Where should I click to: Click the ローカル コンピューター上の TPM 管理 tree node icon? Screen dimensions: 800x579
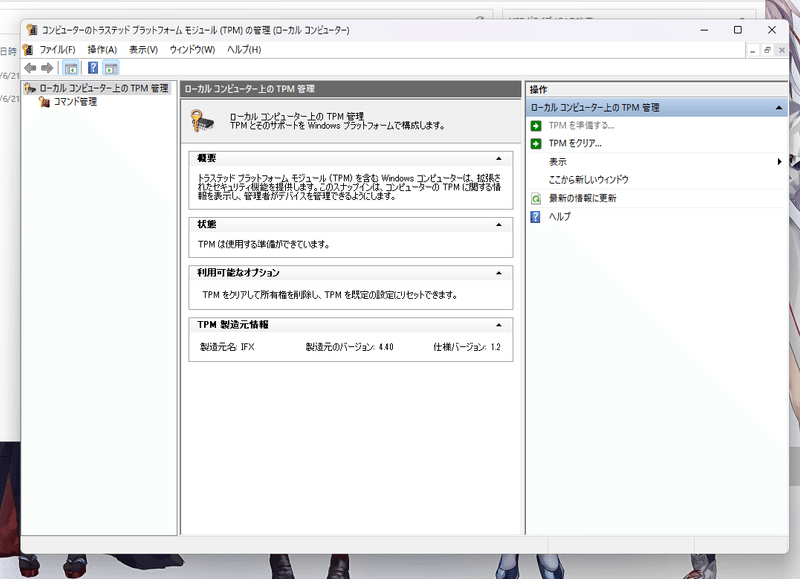pyautogui.click(x=29, y=88)
